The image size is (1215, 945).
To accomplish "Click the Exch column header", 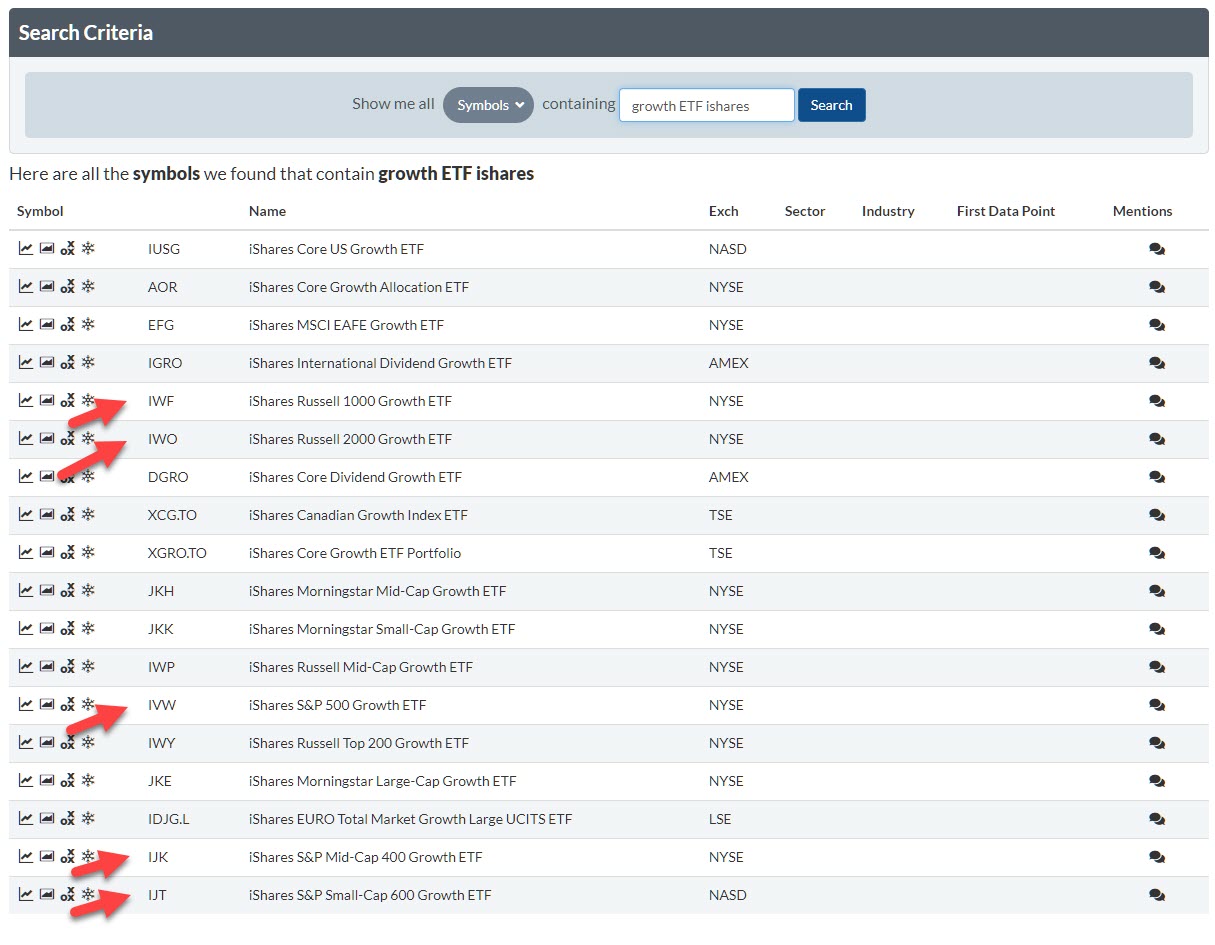I will [724, 211].
